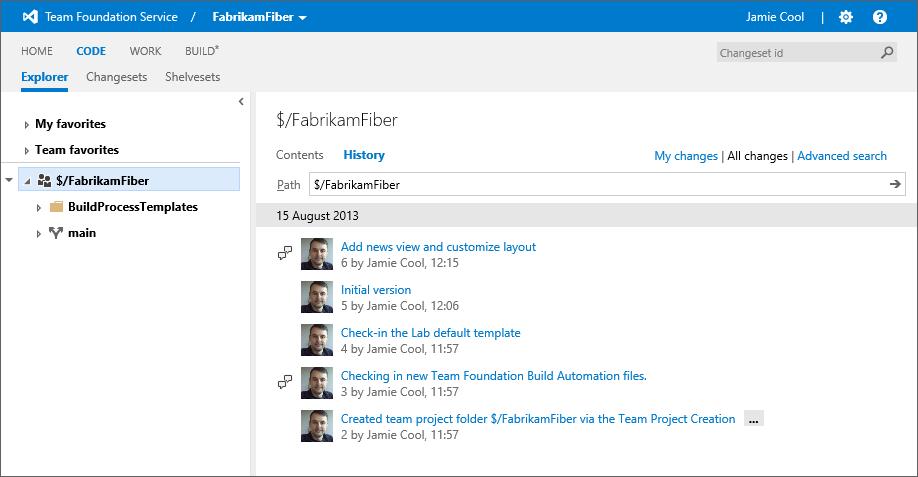This screenshot has width=918, height=477.
Task: Switch to the Contents tab
Action: 300,155
